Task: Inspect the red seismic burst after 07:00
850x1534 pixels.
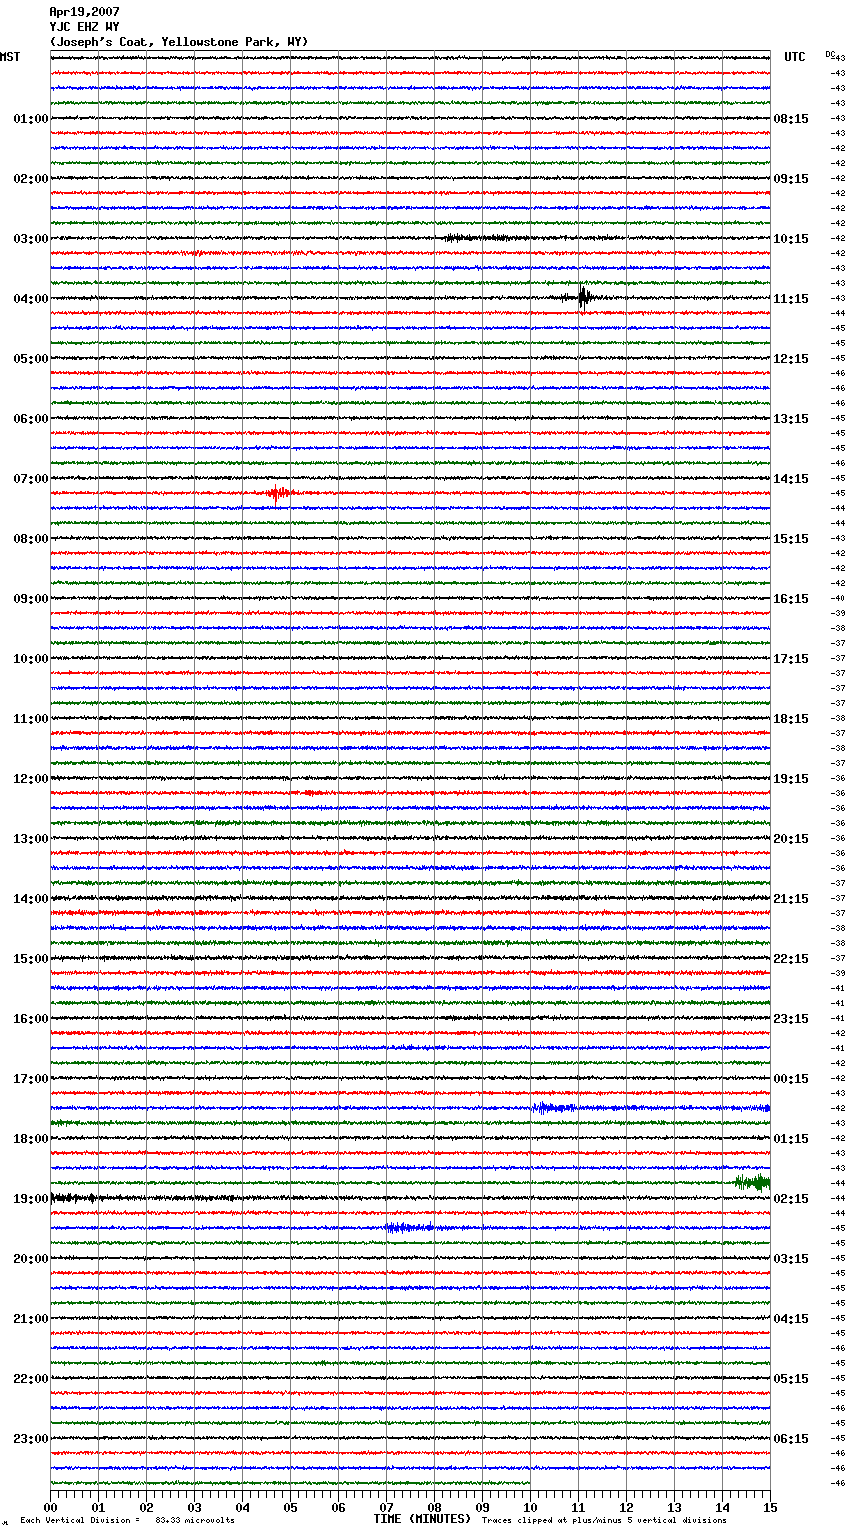Action: 278,493
